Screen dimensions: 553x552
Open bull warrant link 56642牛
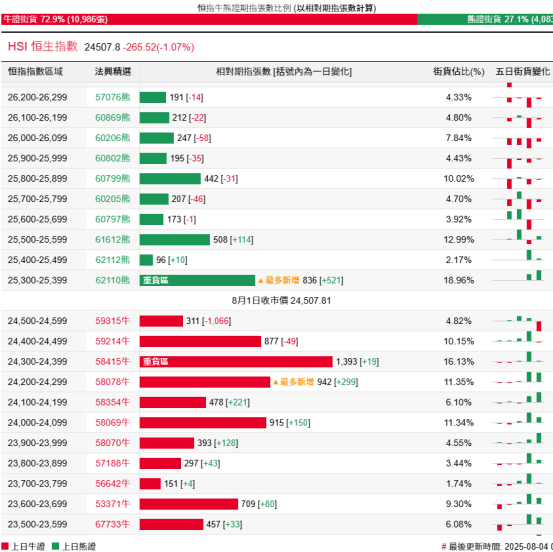113,484
